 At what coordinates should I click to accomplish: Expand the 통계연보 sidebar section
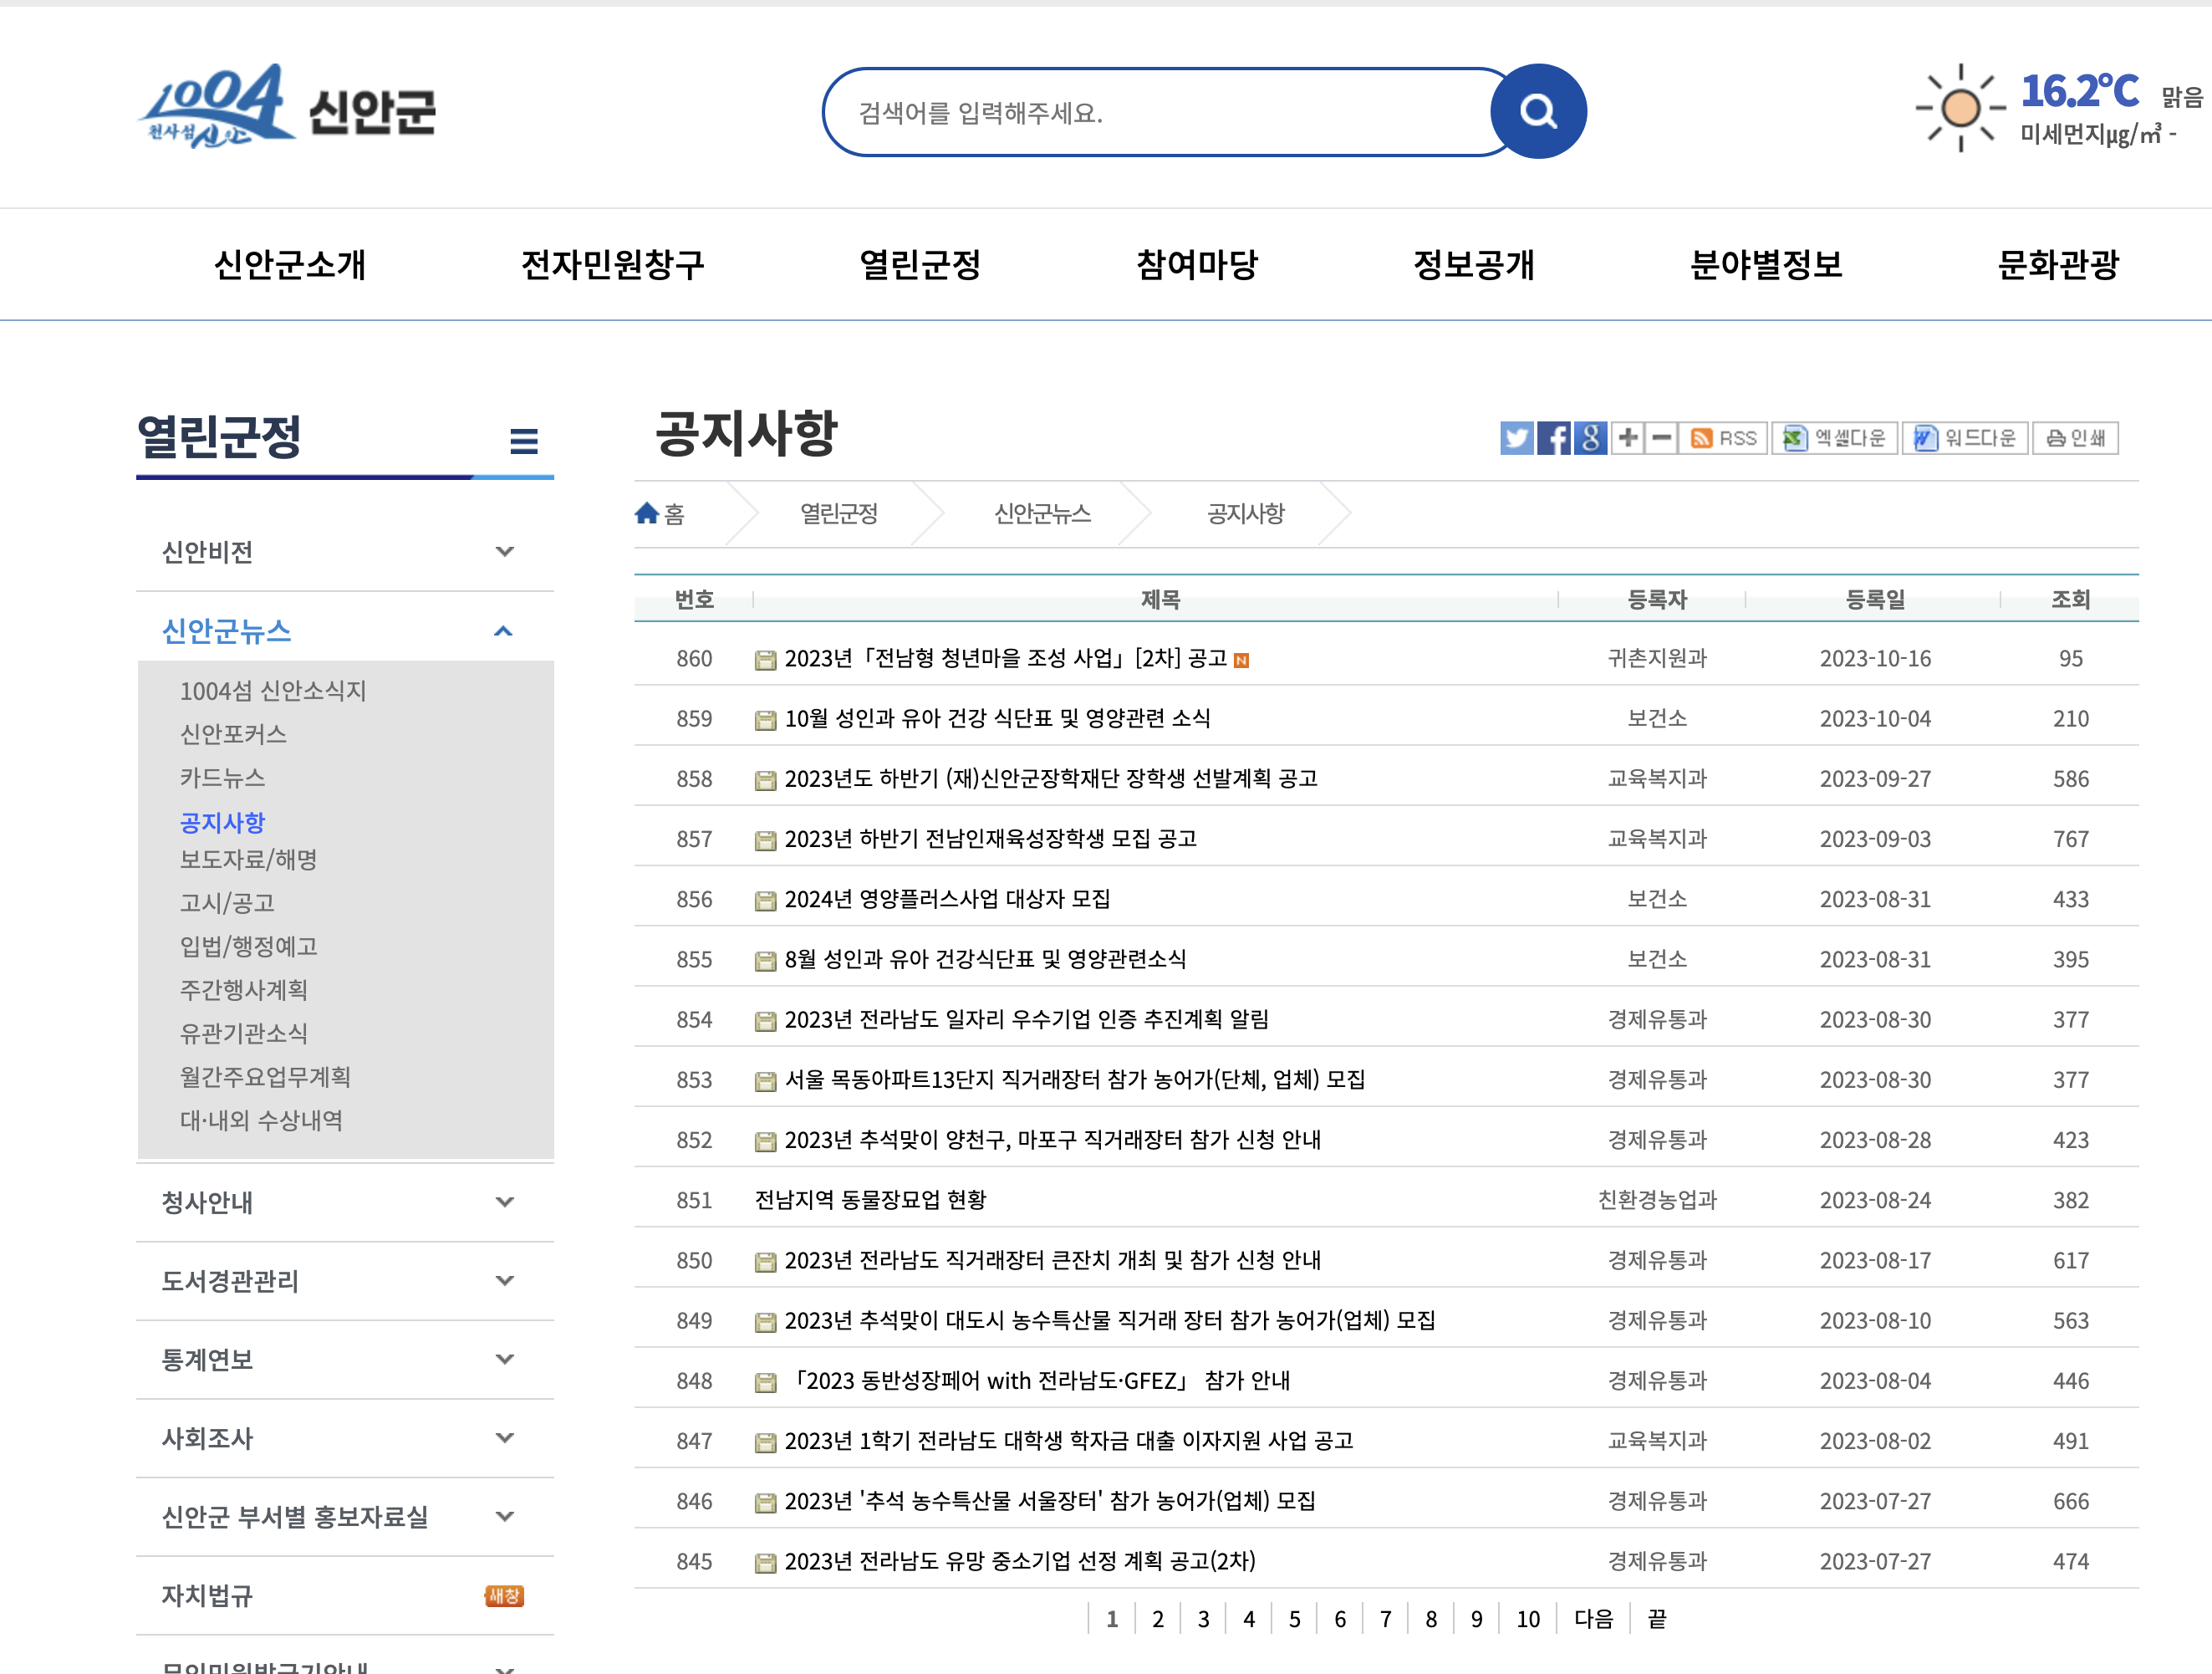(x=505, y=1359)
